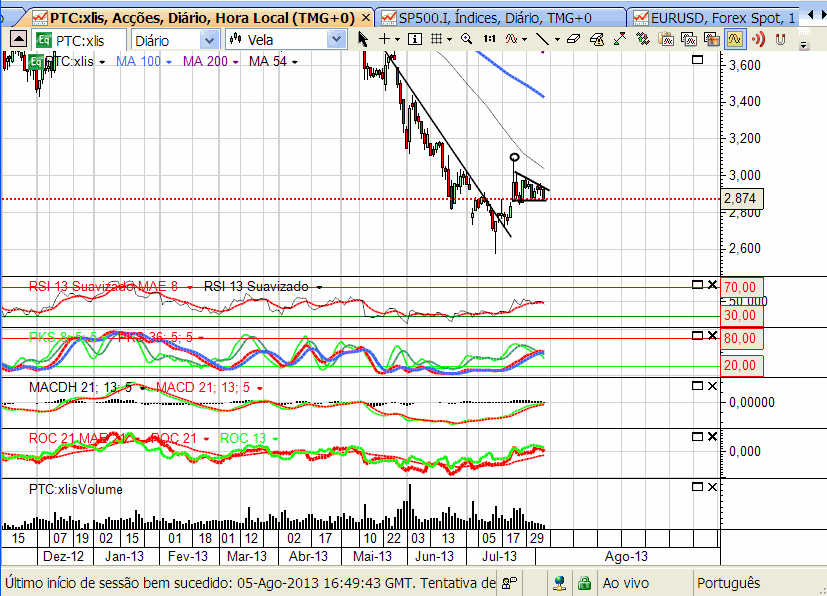Switch to the EURUSD Forex Spot tab
The height and width of the screenshot is (596, 827).
(717, 18)
